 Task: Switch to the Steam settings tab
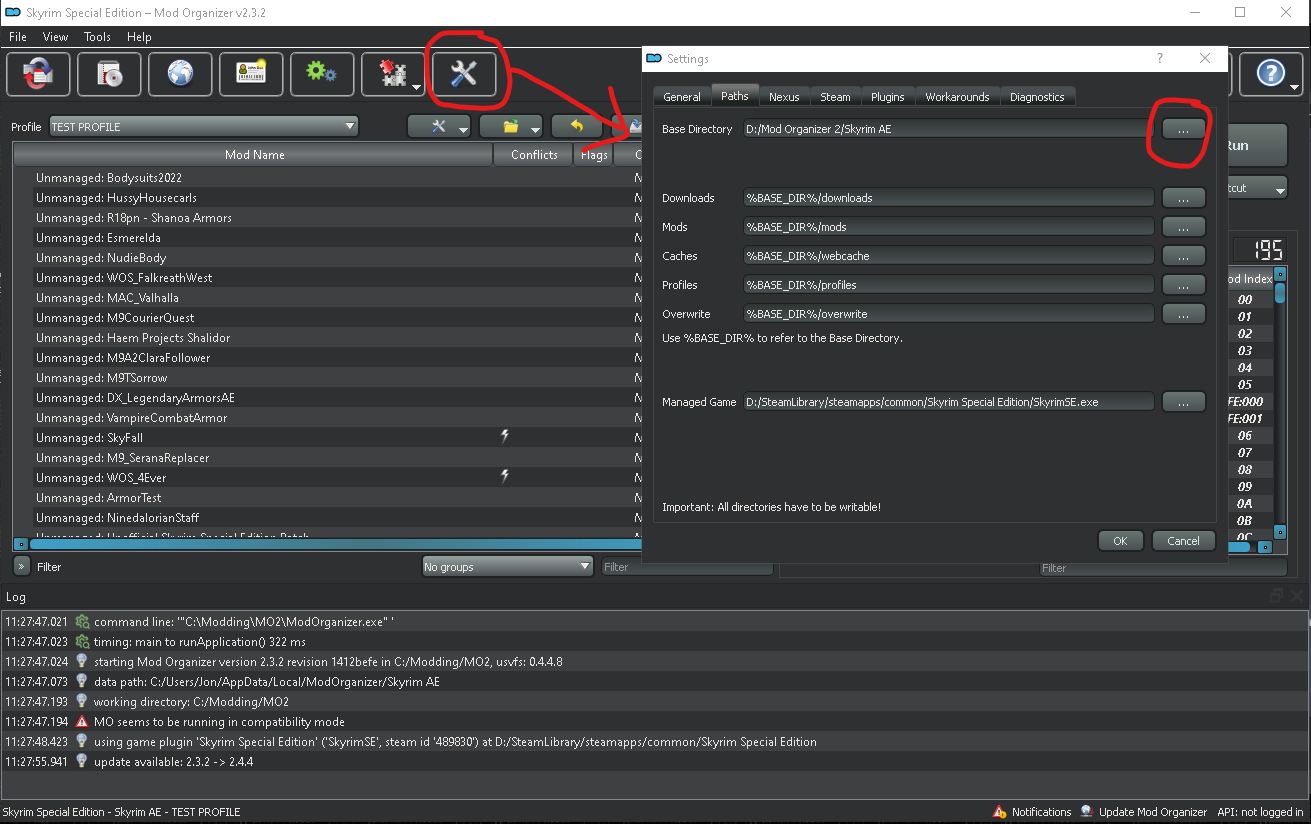pos(835,97)
